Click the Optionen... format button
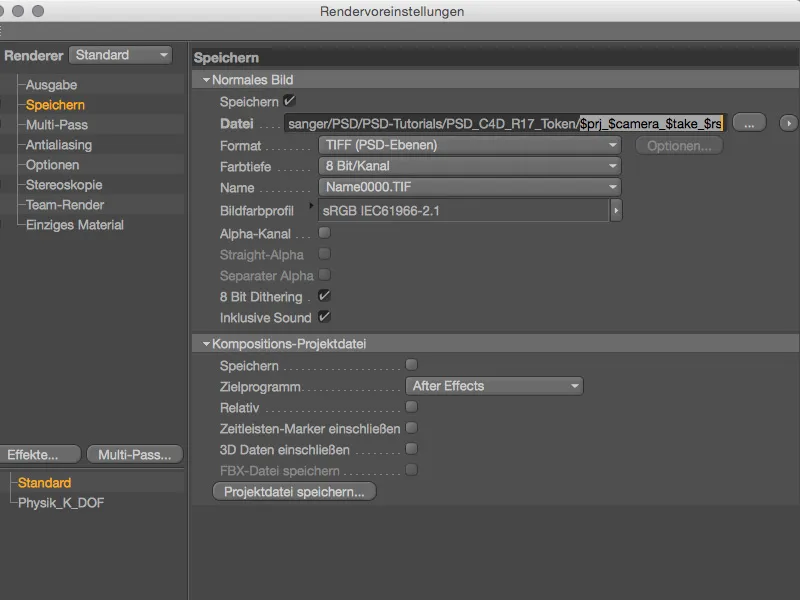This screenshot has width=800, height=600. [679, 146]
